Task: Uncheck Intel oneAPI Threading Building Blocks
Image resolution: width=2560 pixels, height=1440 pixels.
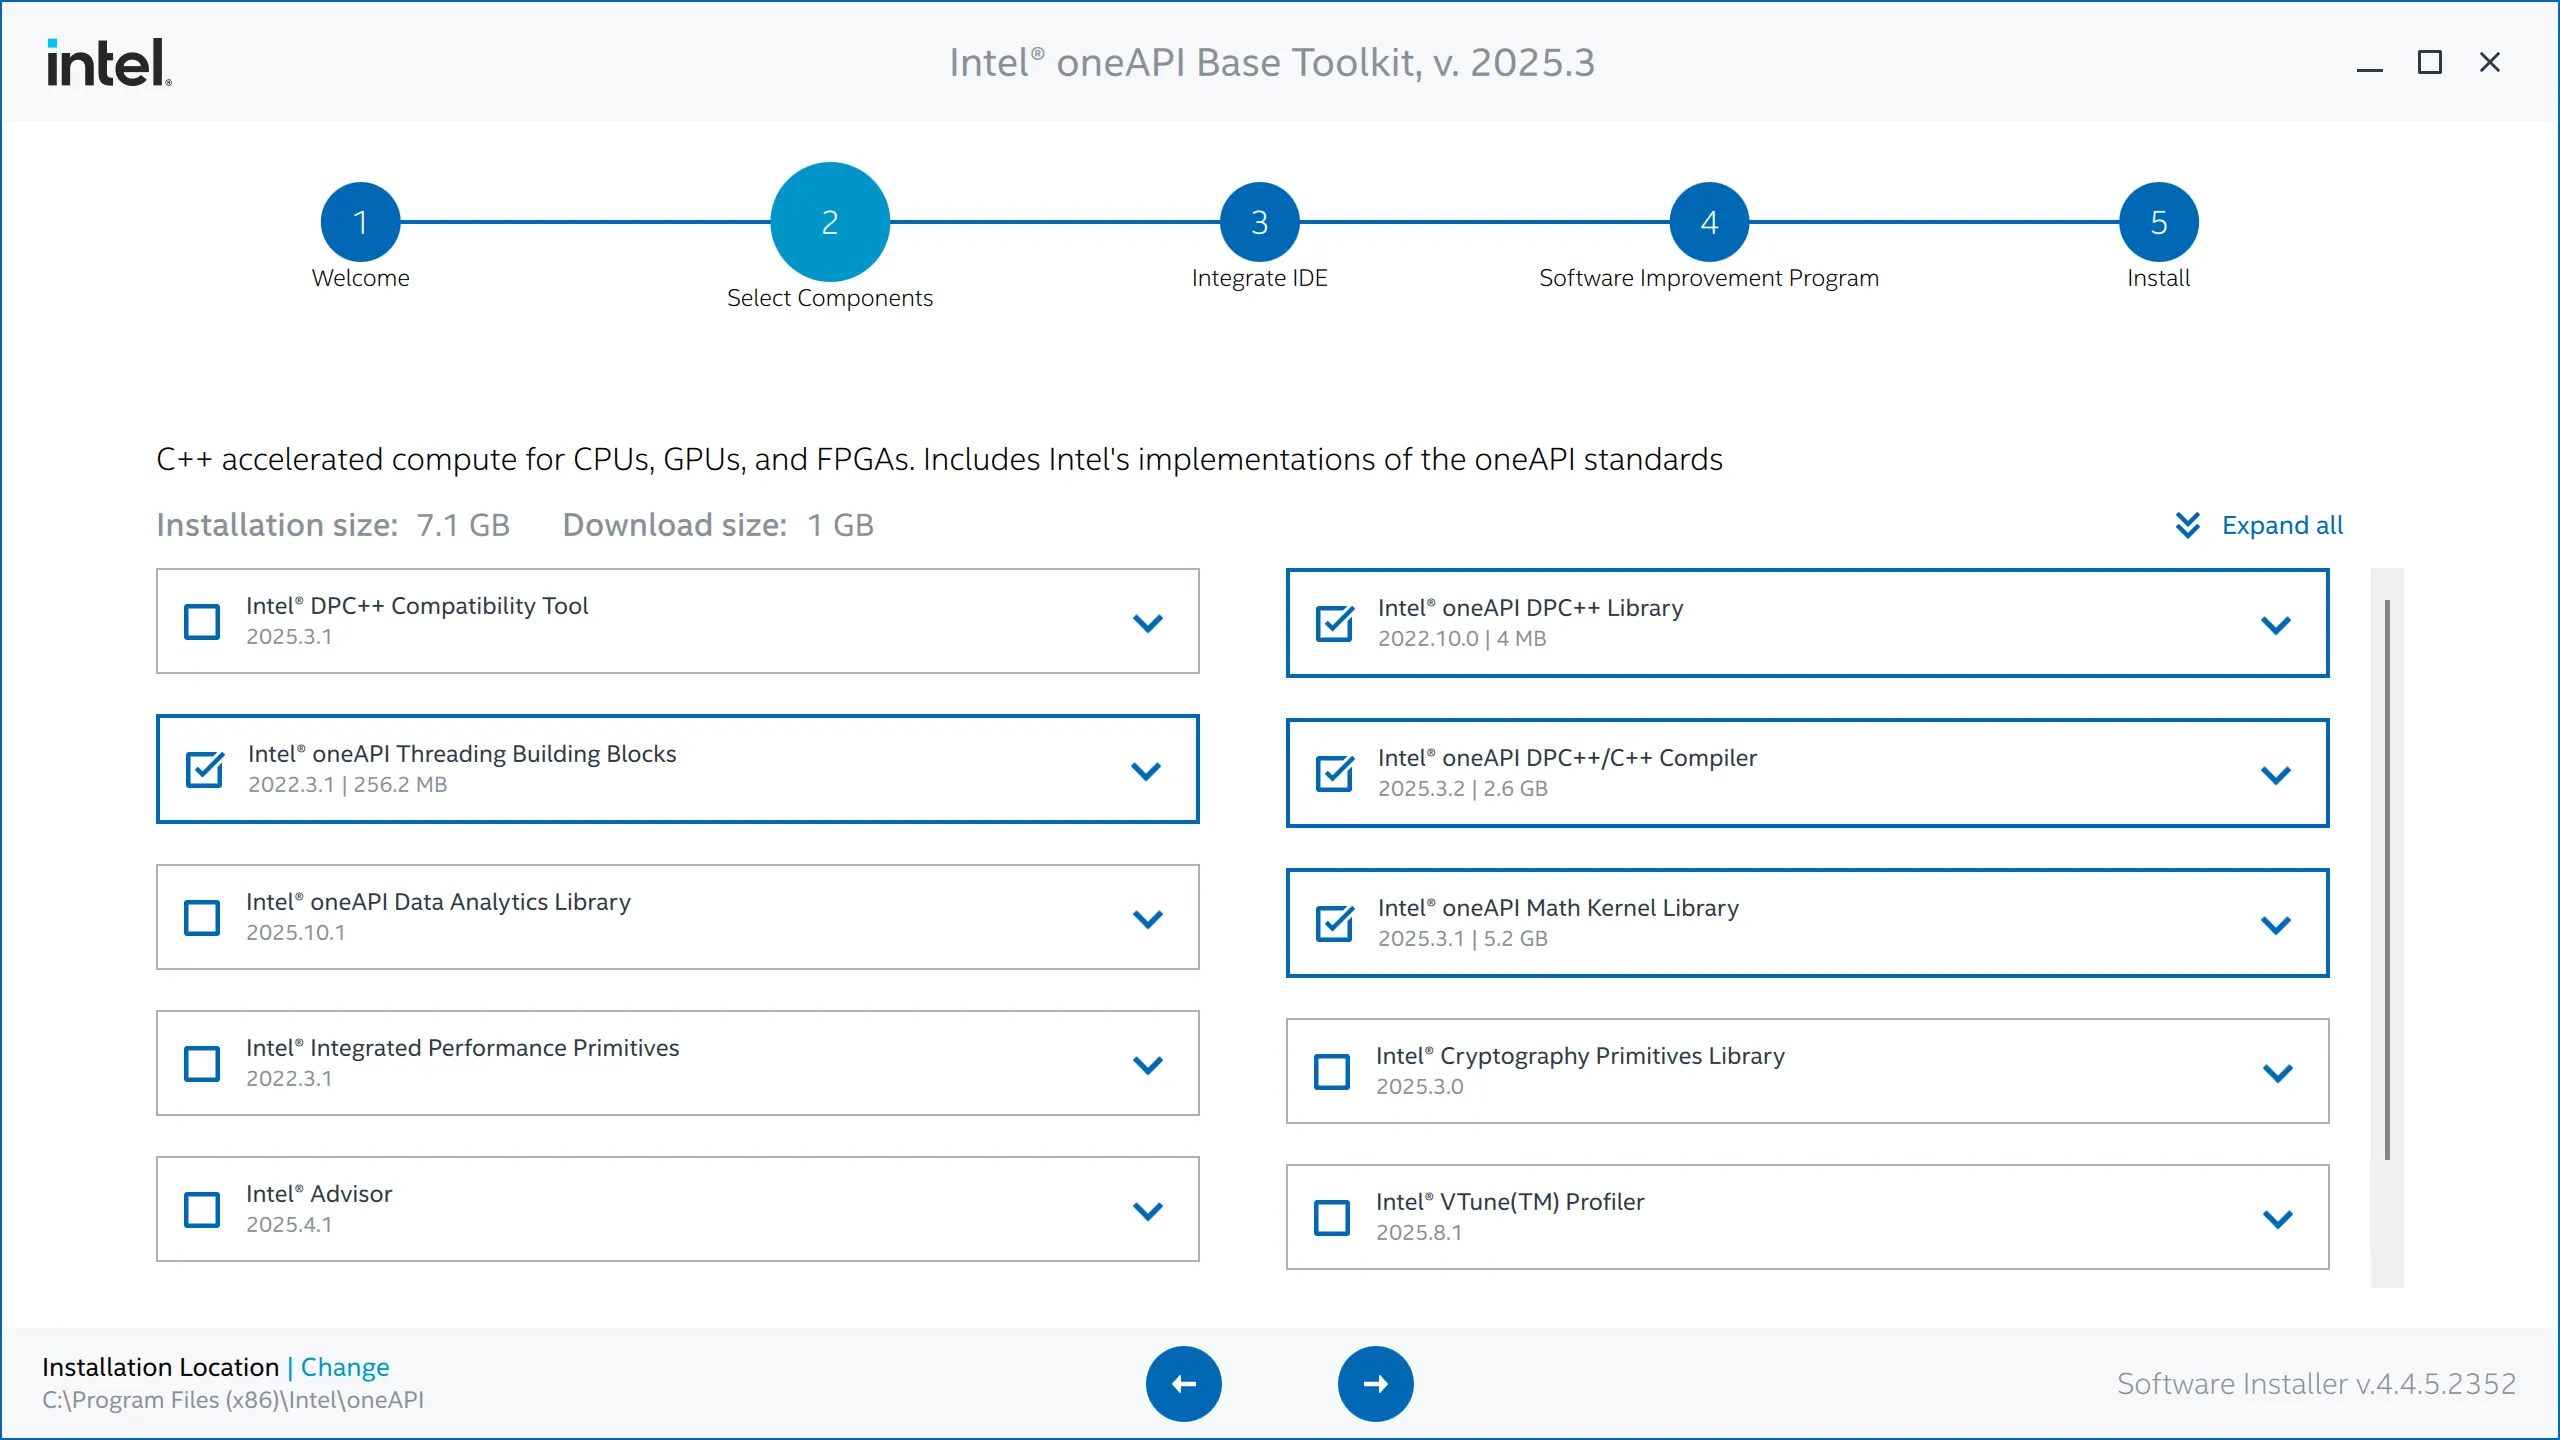Action: tap(205, 770)
